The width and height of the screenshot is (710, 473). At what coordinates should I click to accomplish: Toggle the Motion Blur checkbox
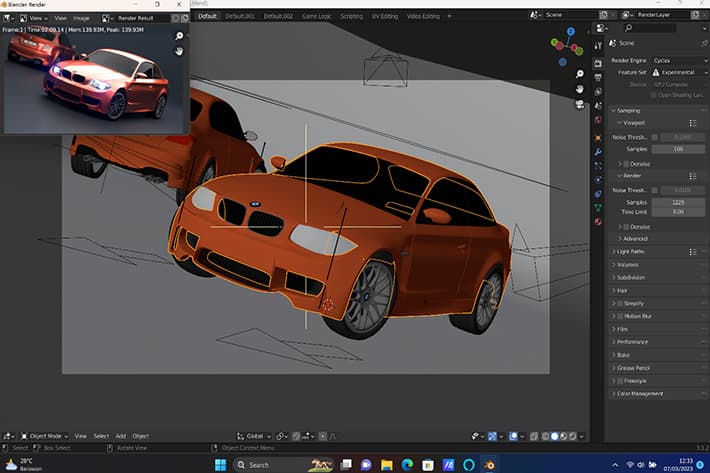(620, 316)
